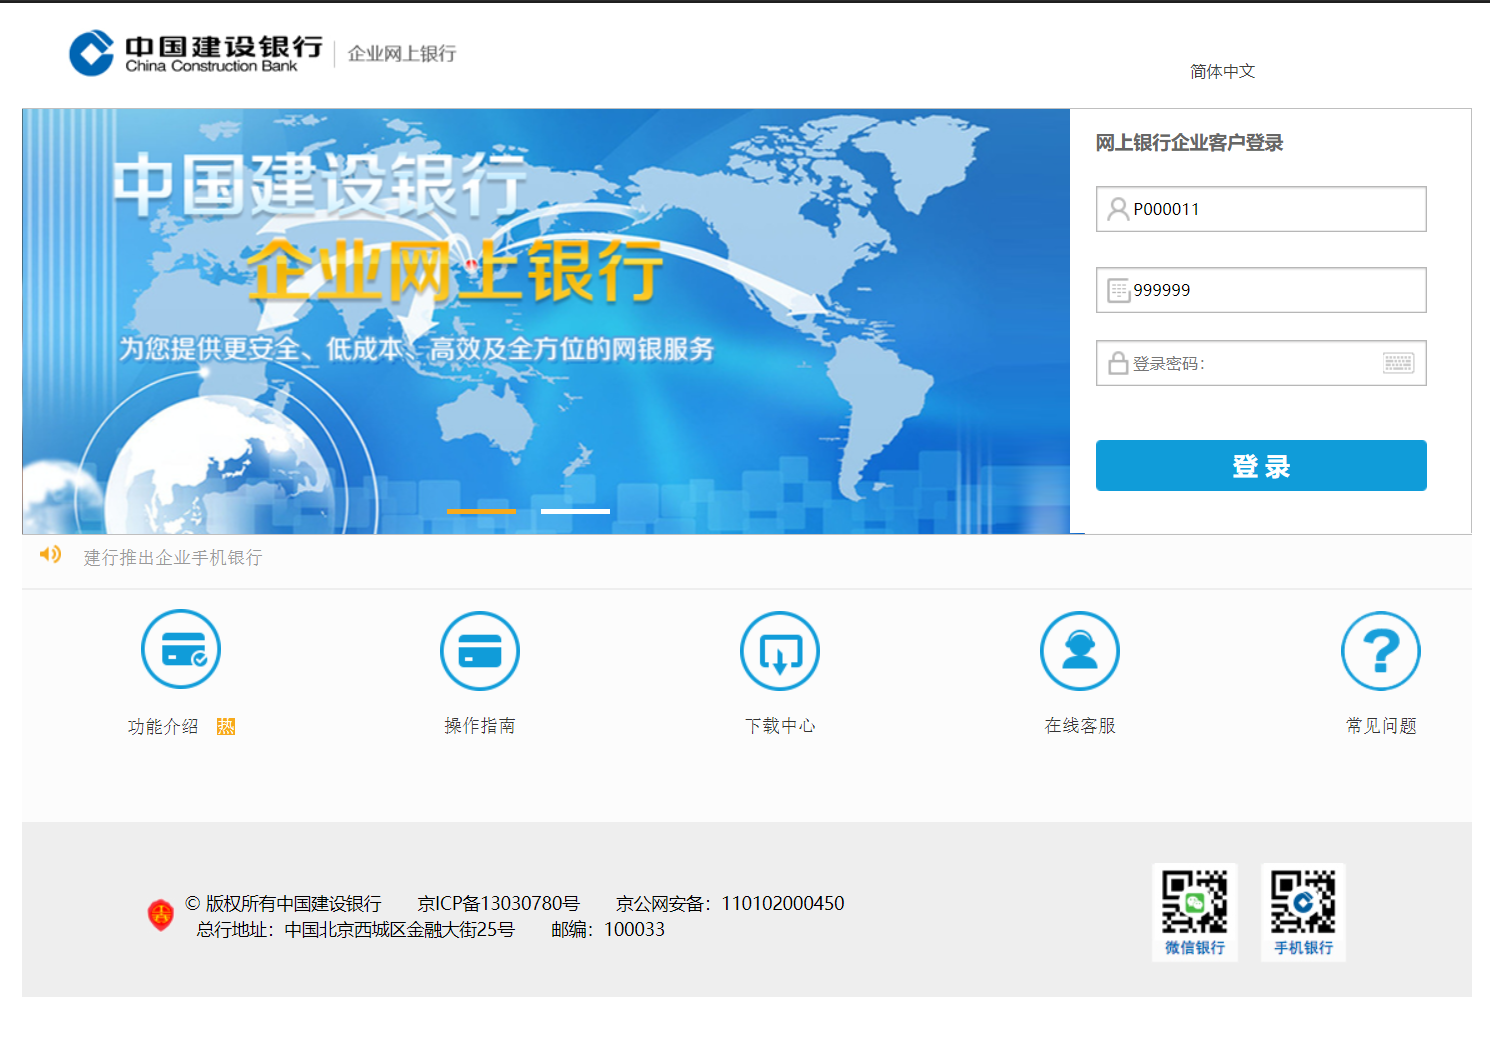
Task: Select the first orange banner slide indicator
Action: tap(481, 511)
